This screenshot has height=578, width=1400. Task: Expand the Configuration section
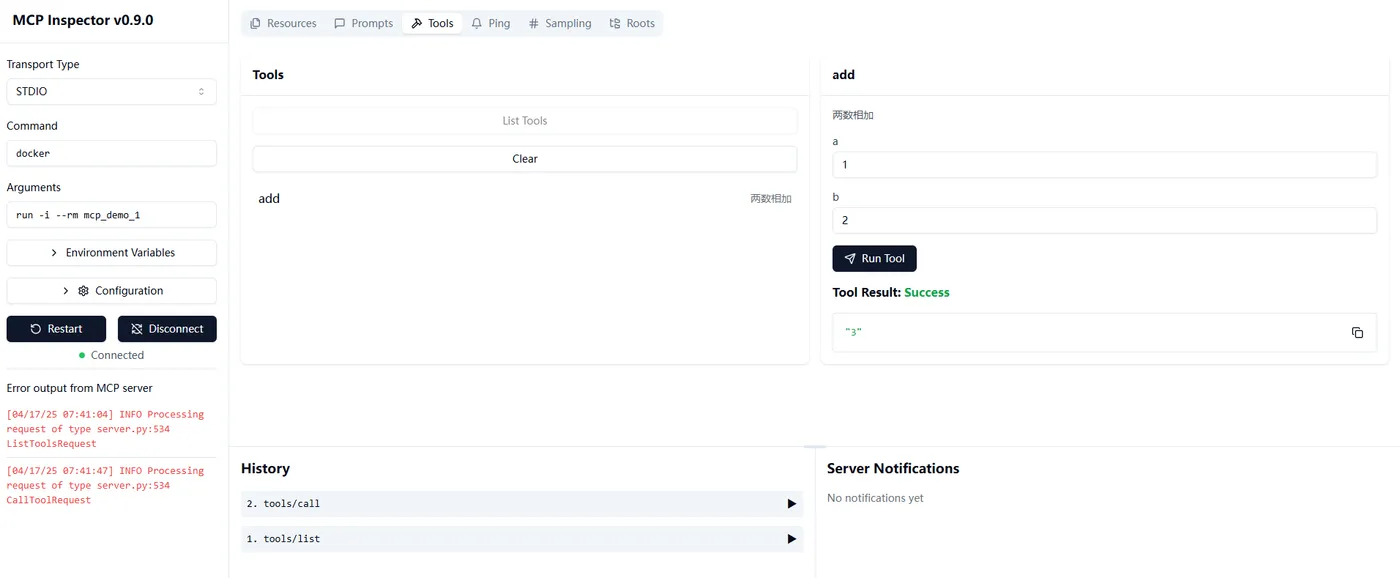111,291
